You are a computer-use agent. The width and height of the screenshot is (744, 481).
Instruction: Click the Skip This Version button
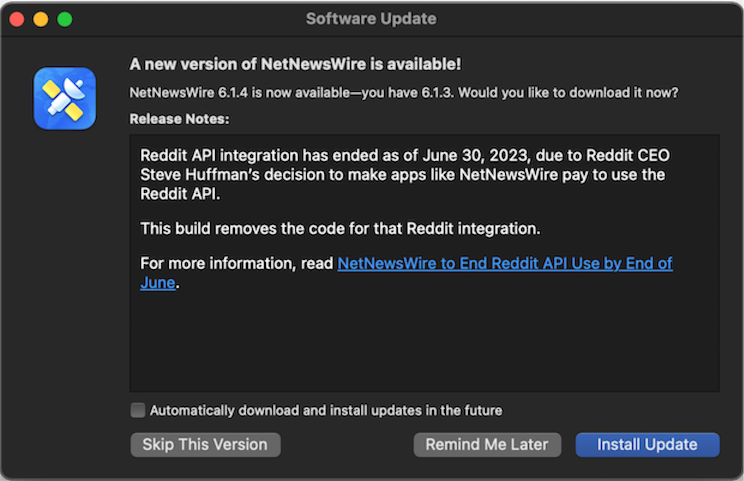pos(205,444)
